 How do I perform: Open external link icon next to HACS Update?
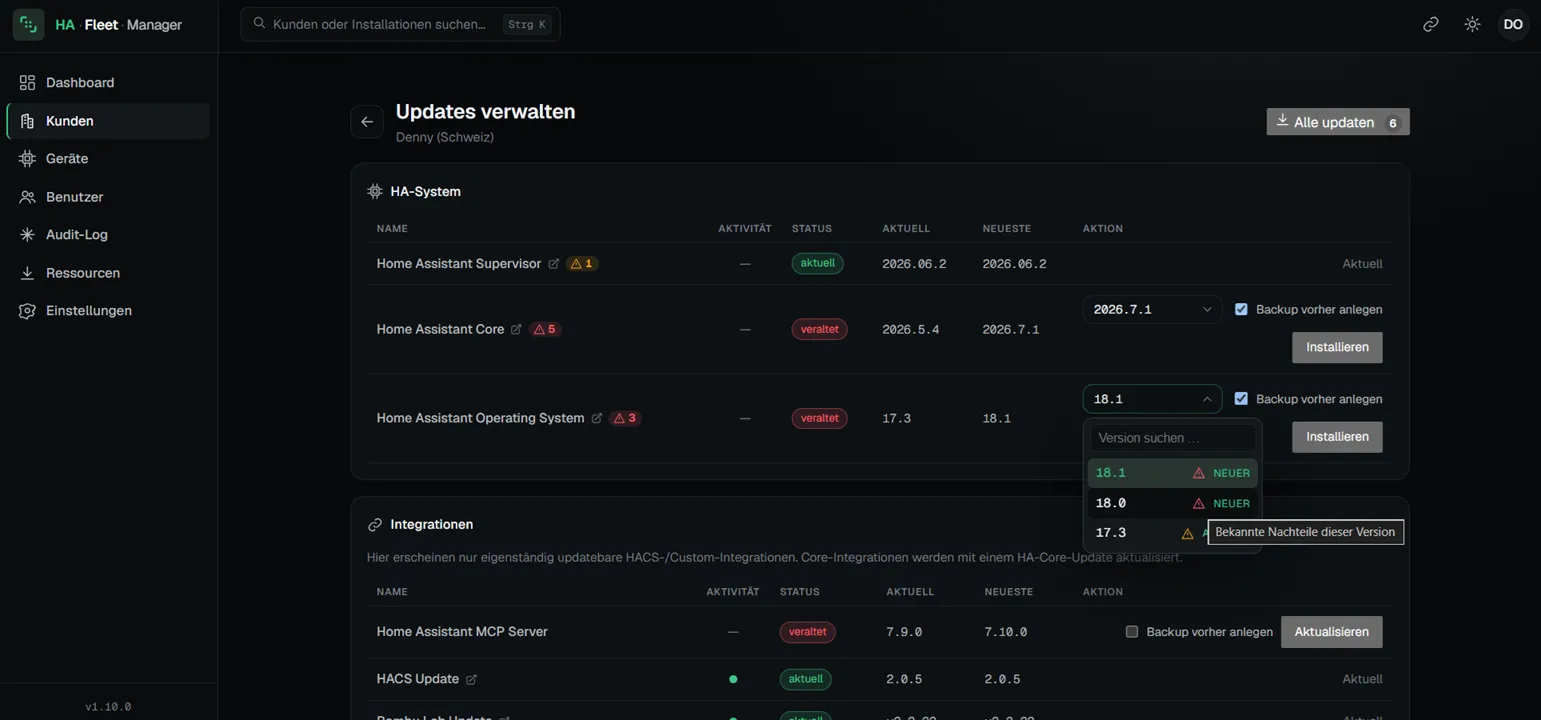click(471, 679)
